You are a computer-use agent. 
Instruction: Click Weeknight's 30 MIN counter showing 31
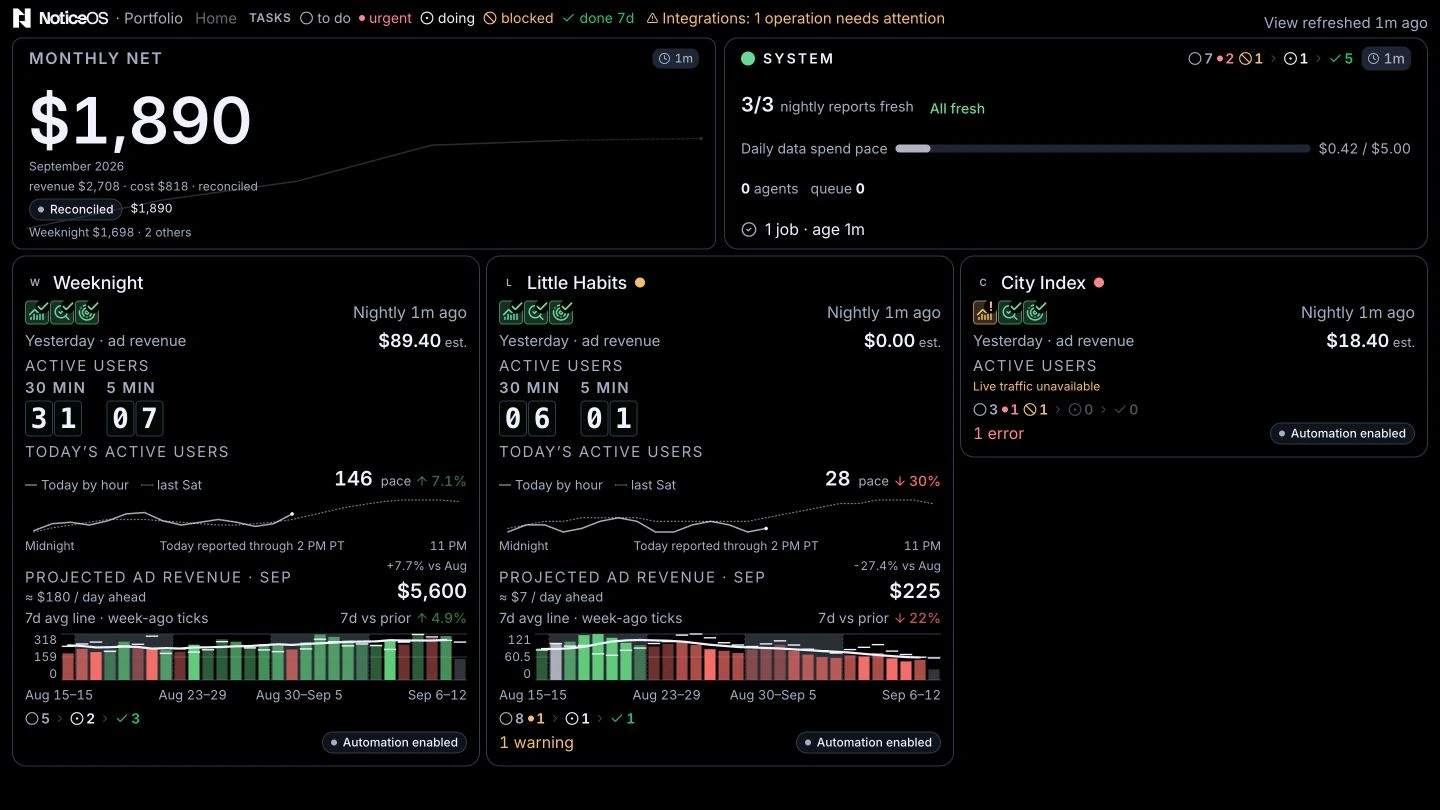point(53,417)
